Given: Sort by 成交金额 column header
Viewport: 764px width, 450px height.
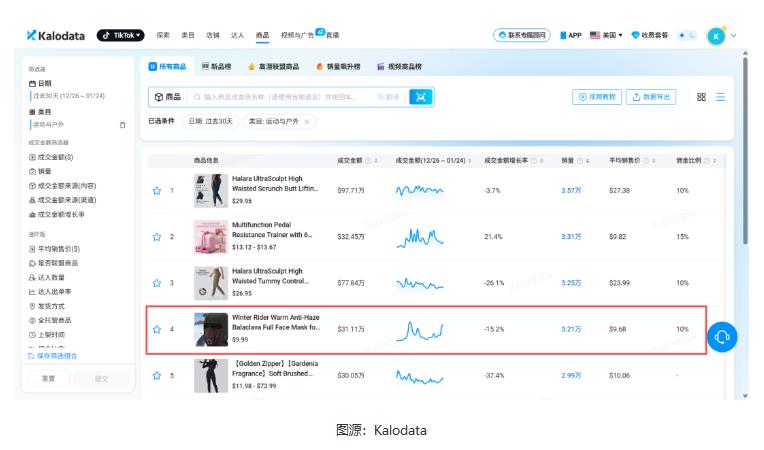Looking at the screenshot, I should click(x=358, y=160).
